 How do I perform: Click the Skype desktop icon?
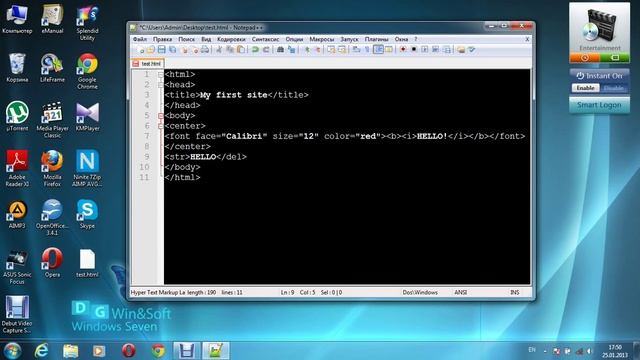click(x=87, y=213)
